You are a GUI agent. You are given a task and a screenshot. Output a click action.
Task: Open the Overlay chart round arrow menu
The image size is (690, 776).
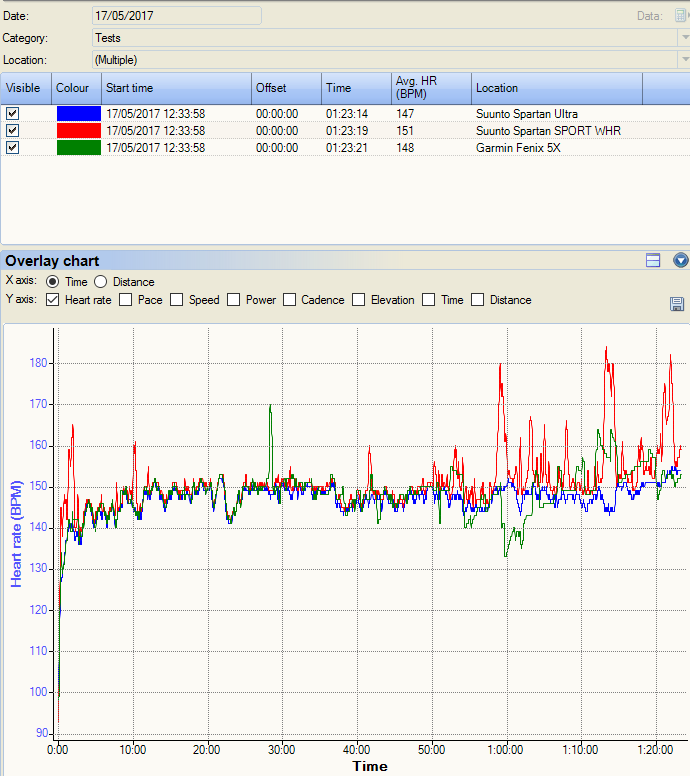[x=681, y=260]
